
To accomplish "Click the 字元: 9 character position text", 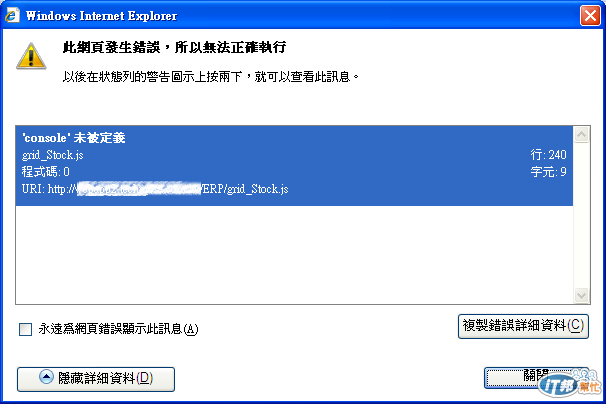I will tap(548, 172).
